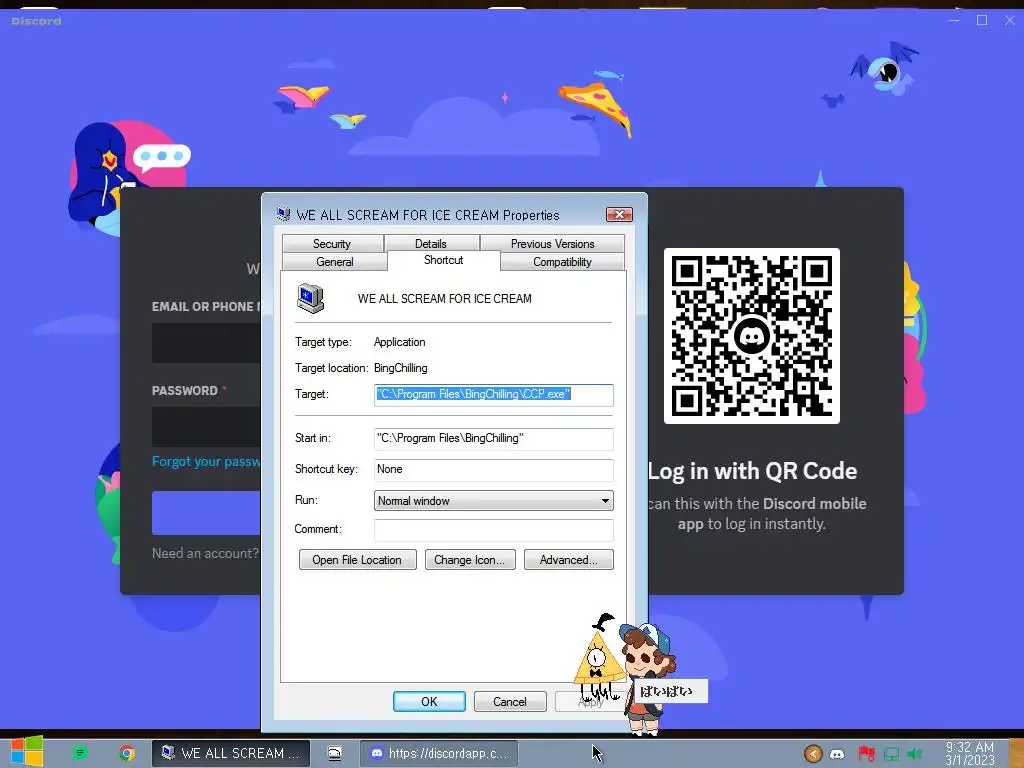The width and height of the screenshot is (1024, 768).
Task: Switch to the discordapp taskbar window
Action: click(x=439, y=753)
